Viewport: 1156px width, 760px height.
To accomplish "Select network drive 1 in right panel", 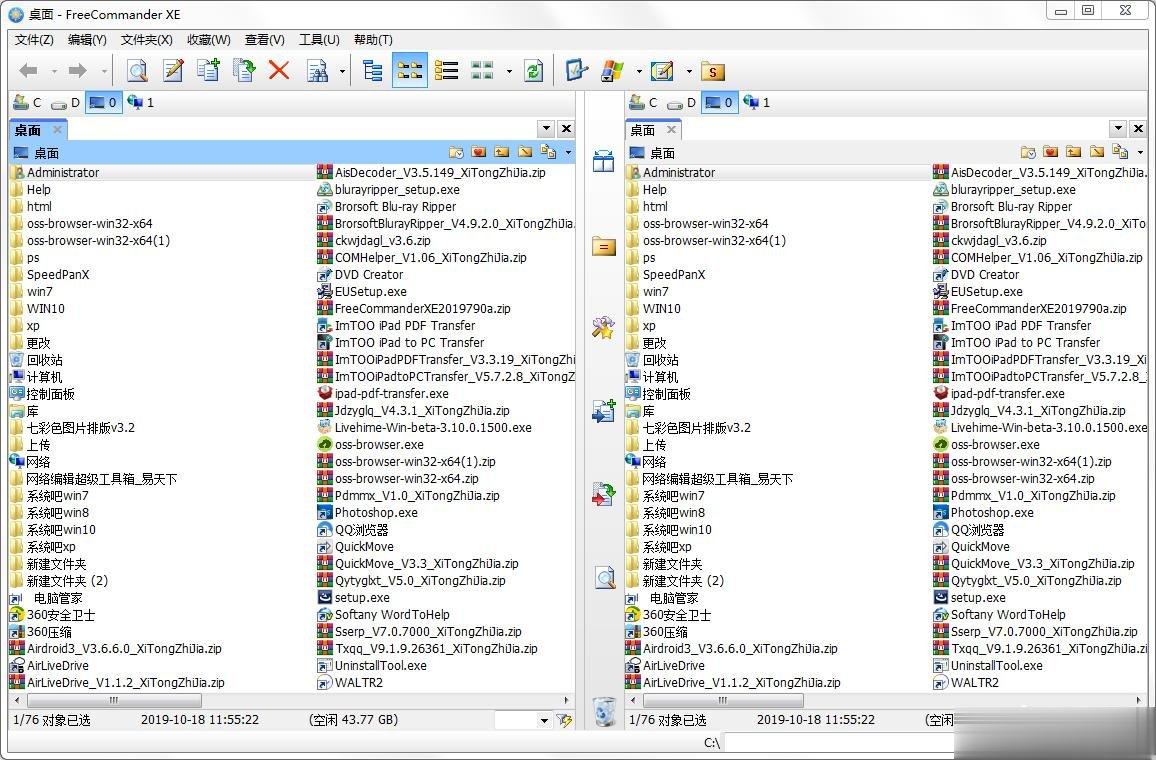I will (756, 102).
